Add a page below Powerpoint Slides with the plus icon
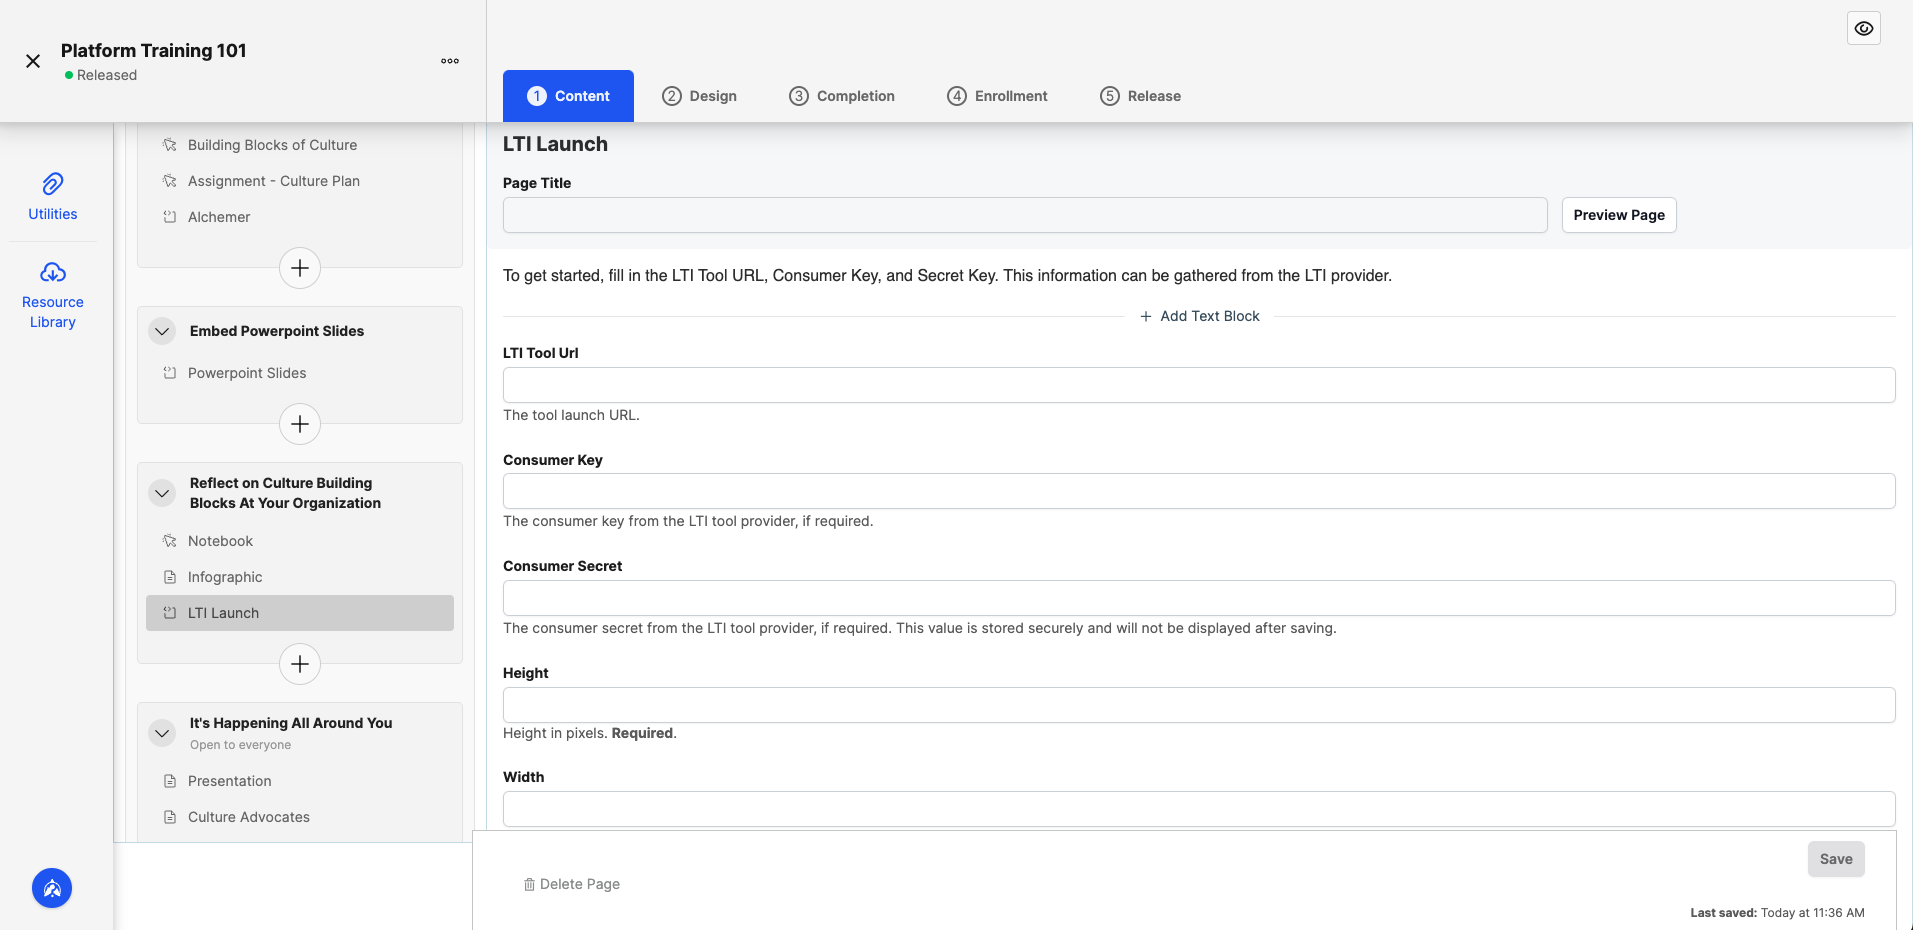 [300, 424]
